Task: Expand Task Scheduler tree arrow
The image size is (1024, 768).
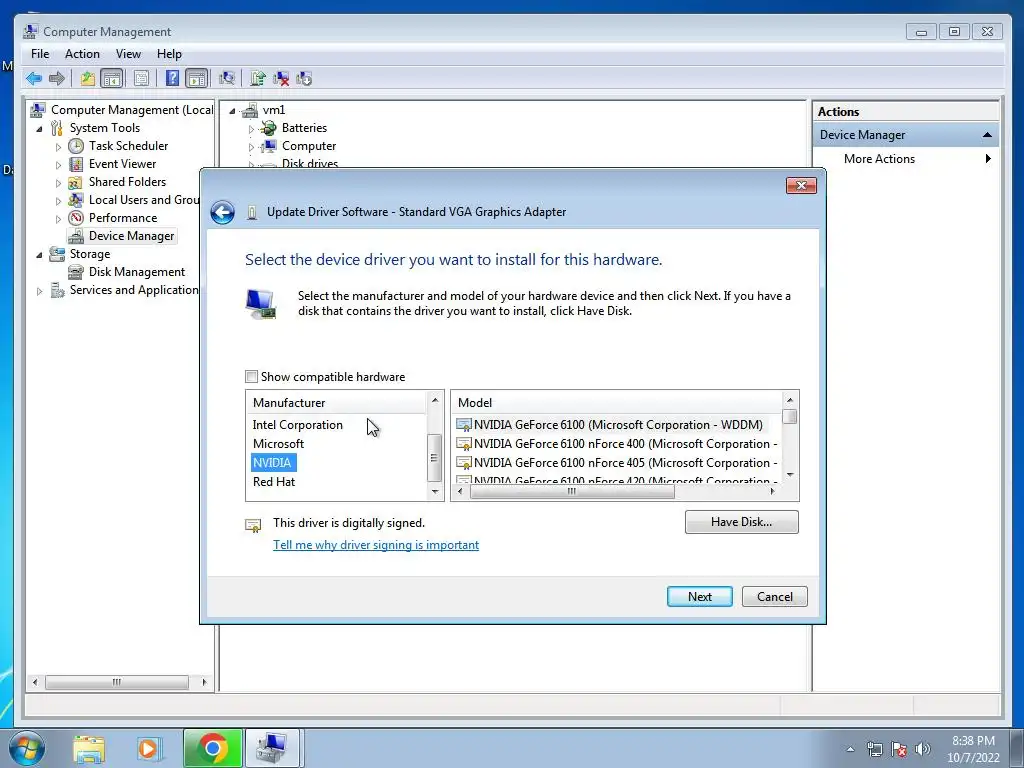Action: [x=58, y=146]
